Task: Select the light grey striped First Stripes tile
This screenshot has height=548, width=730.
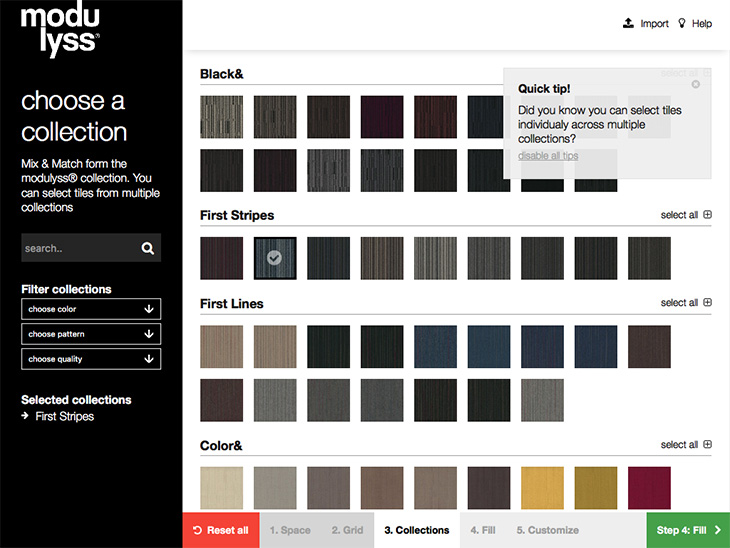Action: [x=435, y=258]
